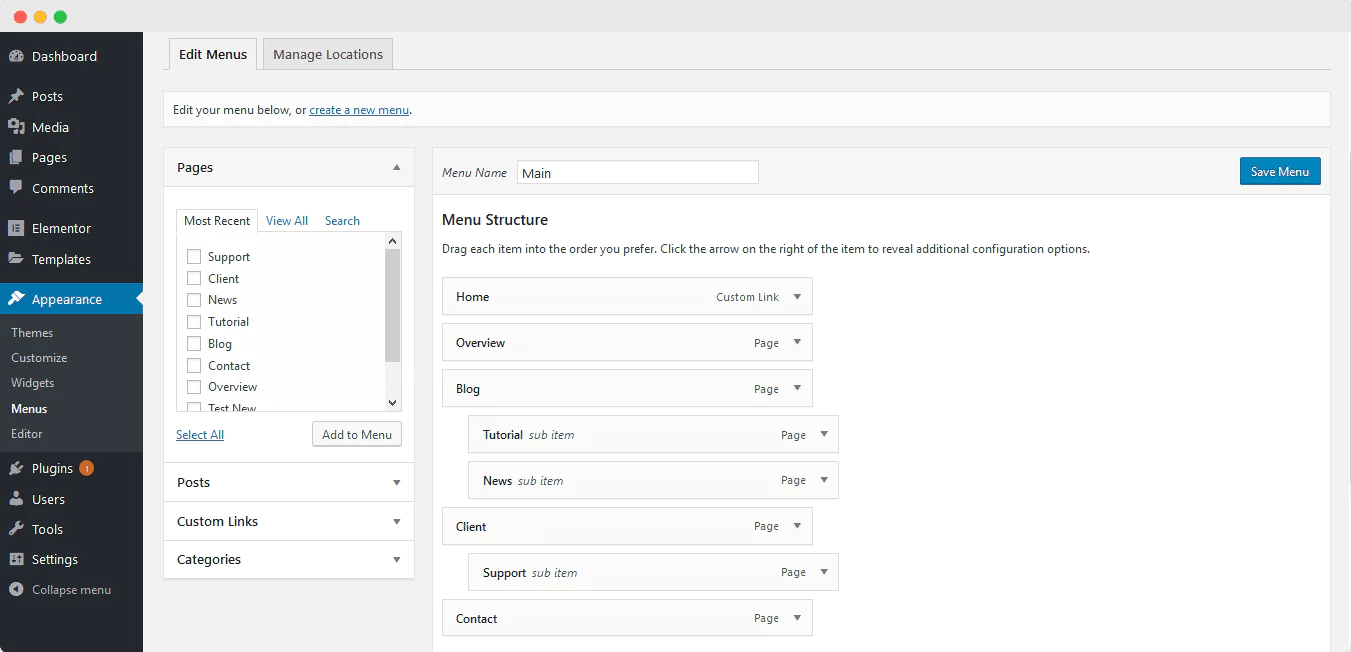Click the Comments speech bubble icon
The width and height of the screenshot is (1351, 652).
coord(16,188)
